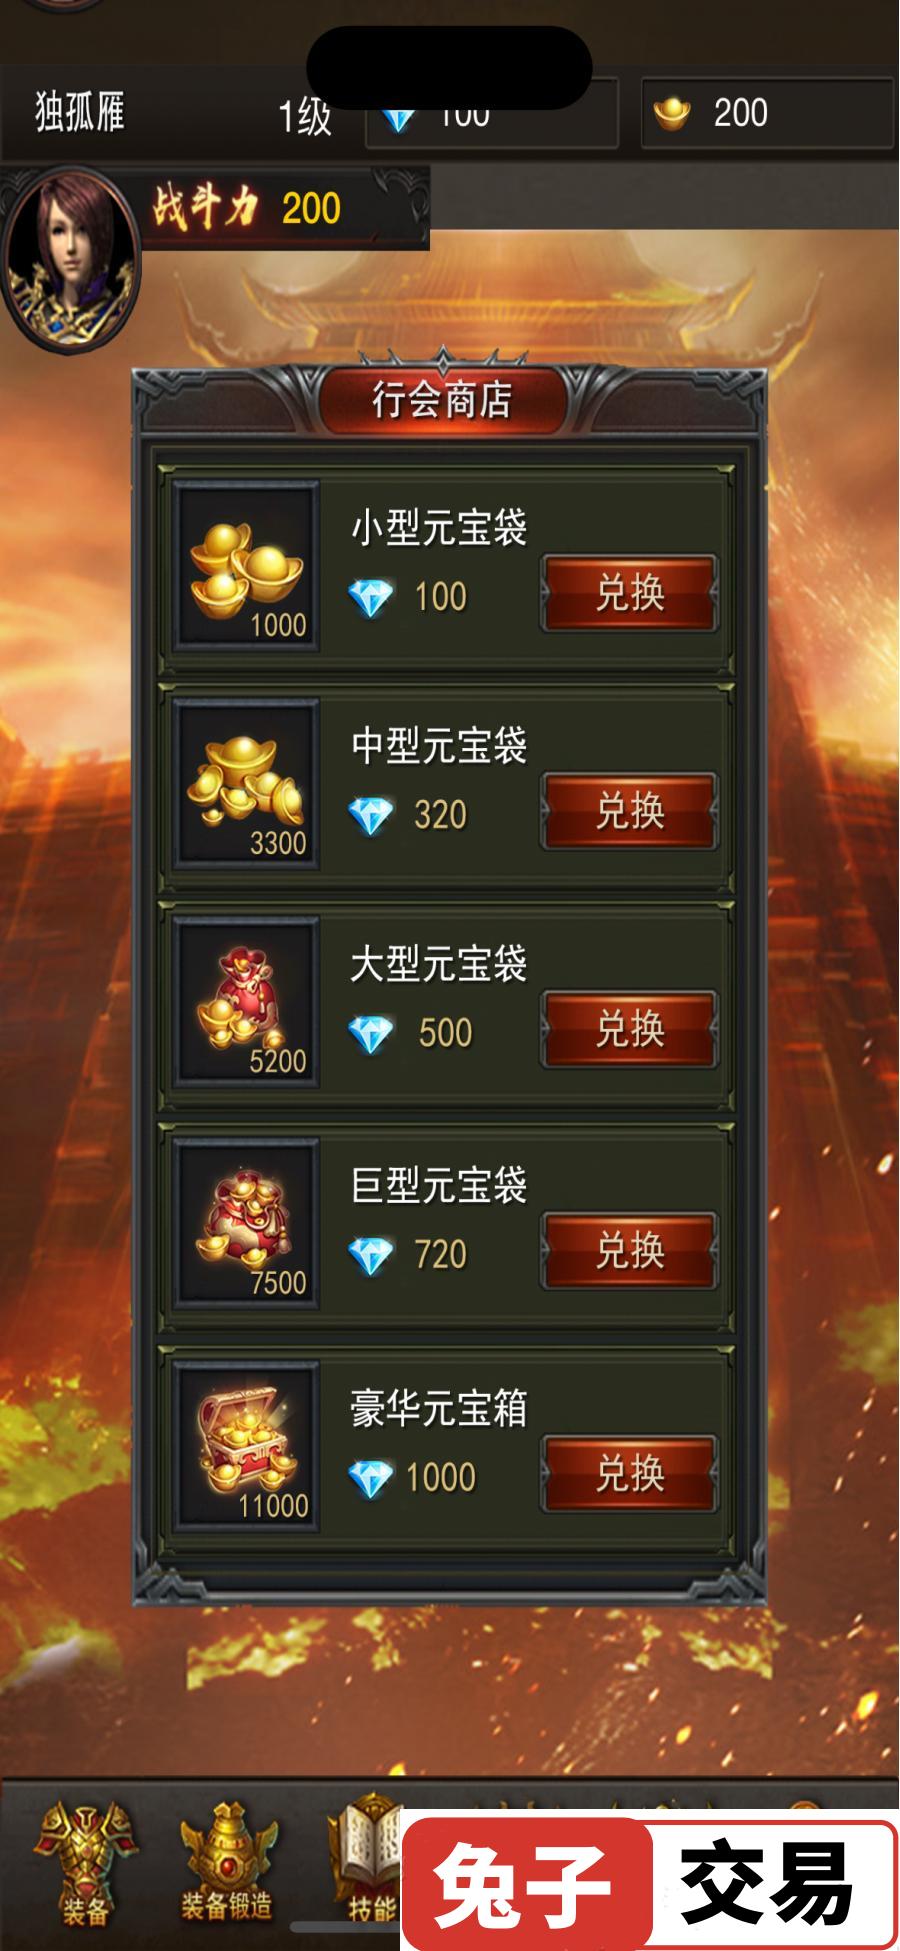Tap the 巨型元宝袋 7500 bag icon
The image size is (900, 1951).
pos(246,1223)
